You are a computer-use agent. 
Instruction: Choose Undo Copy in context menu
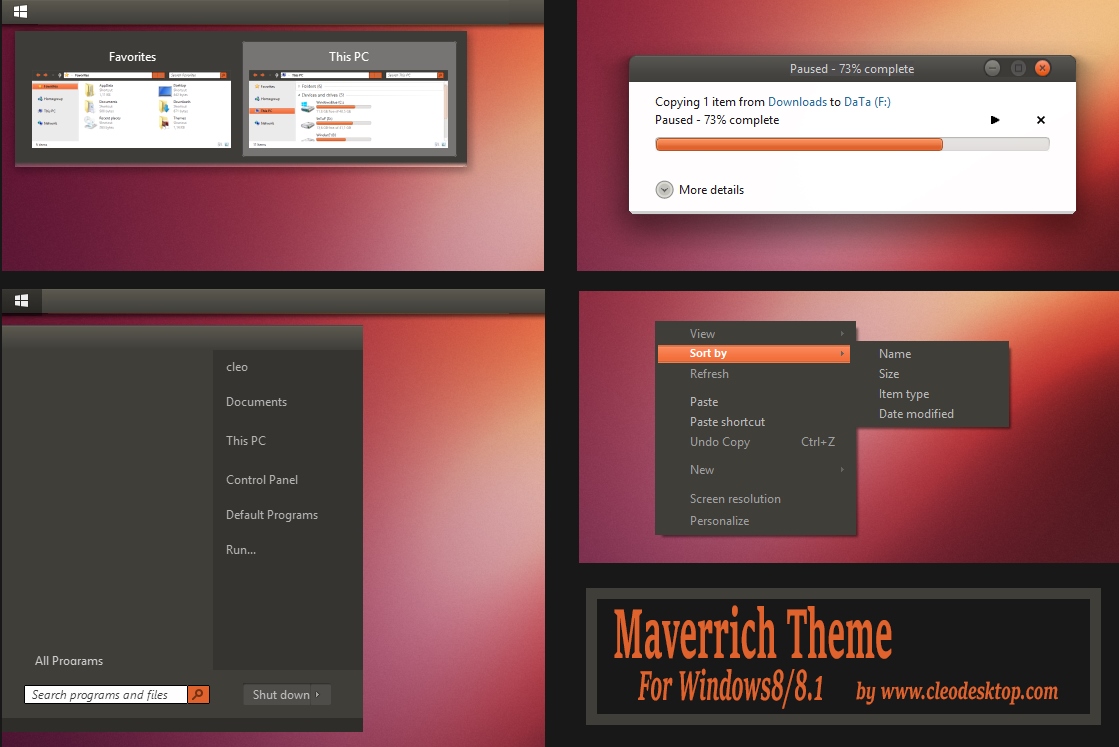pyautogui.click(x=754, y=442)
